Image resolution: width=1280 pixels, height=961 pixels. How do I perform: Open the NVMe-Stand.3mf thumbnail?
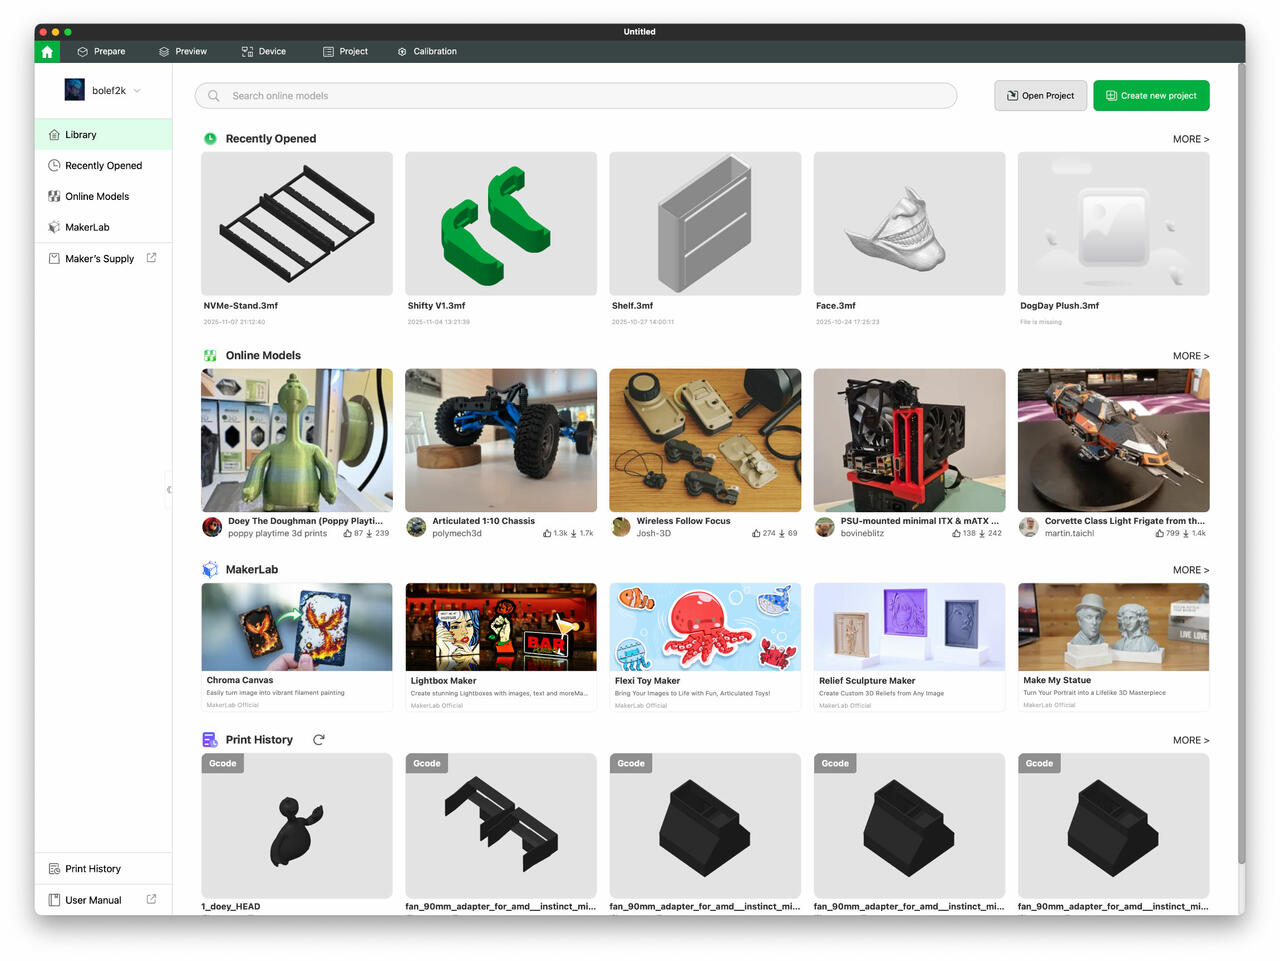pos(297,223)
